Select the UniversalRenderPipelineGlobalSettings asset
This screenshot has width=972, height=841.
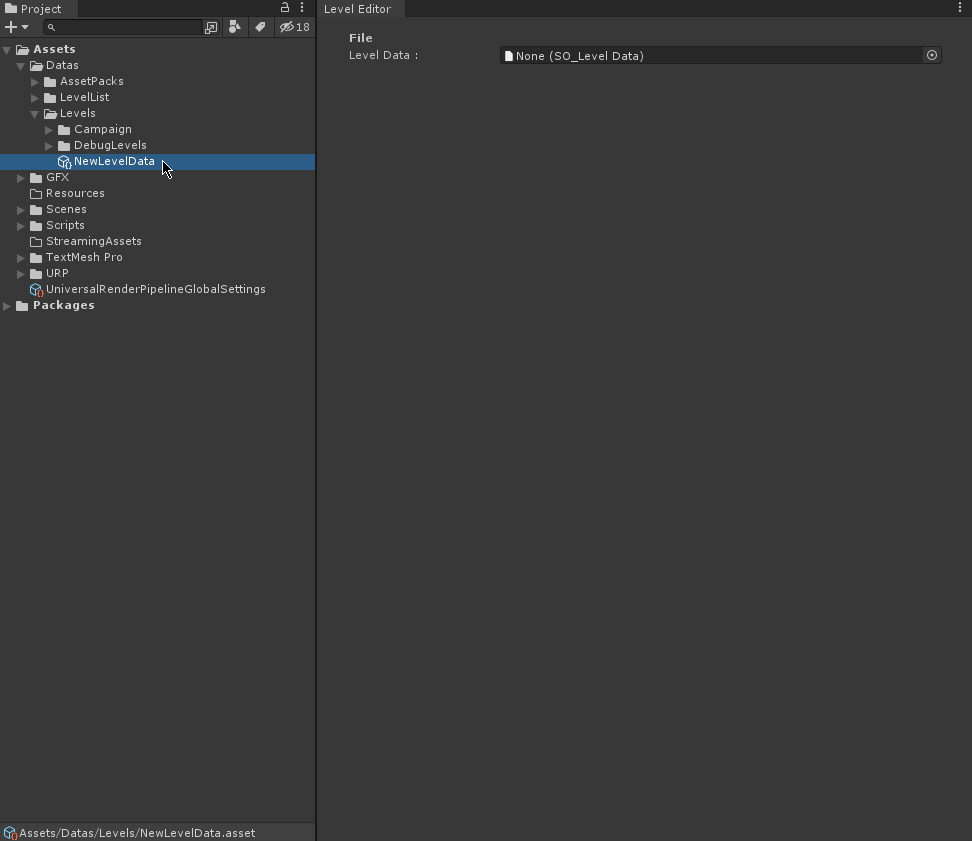point(155,289)
